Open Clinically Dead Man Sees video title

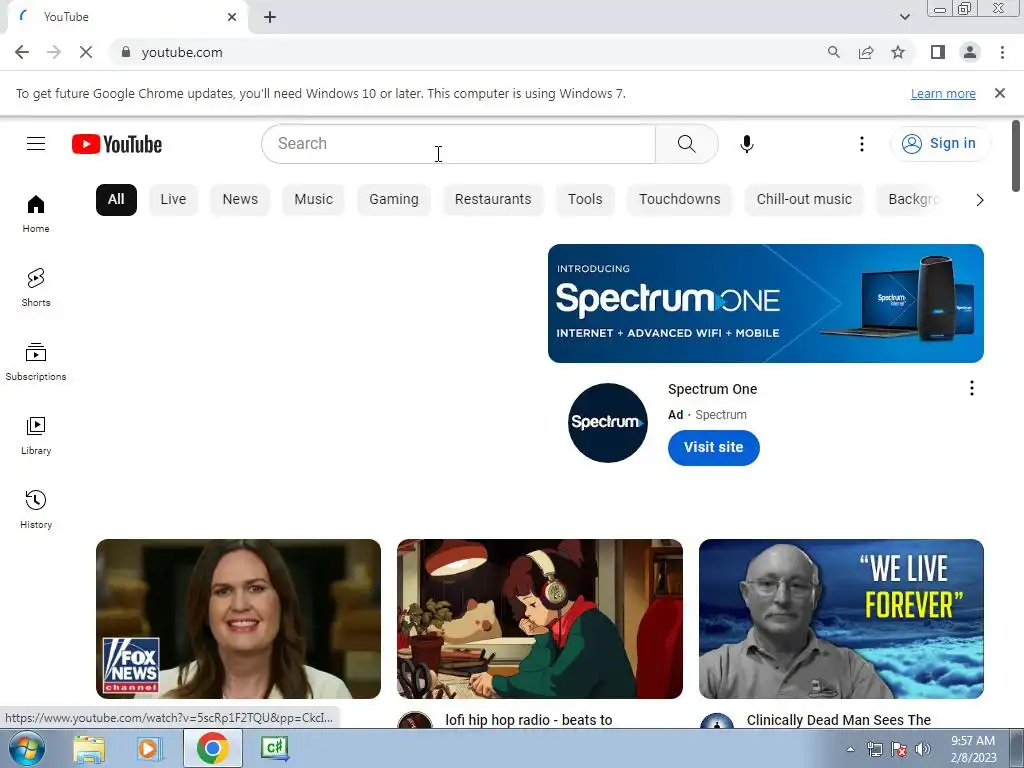pos(839,720)
